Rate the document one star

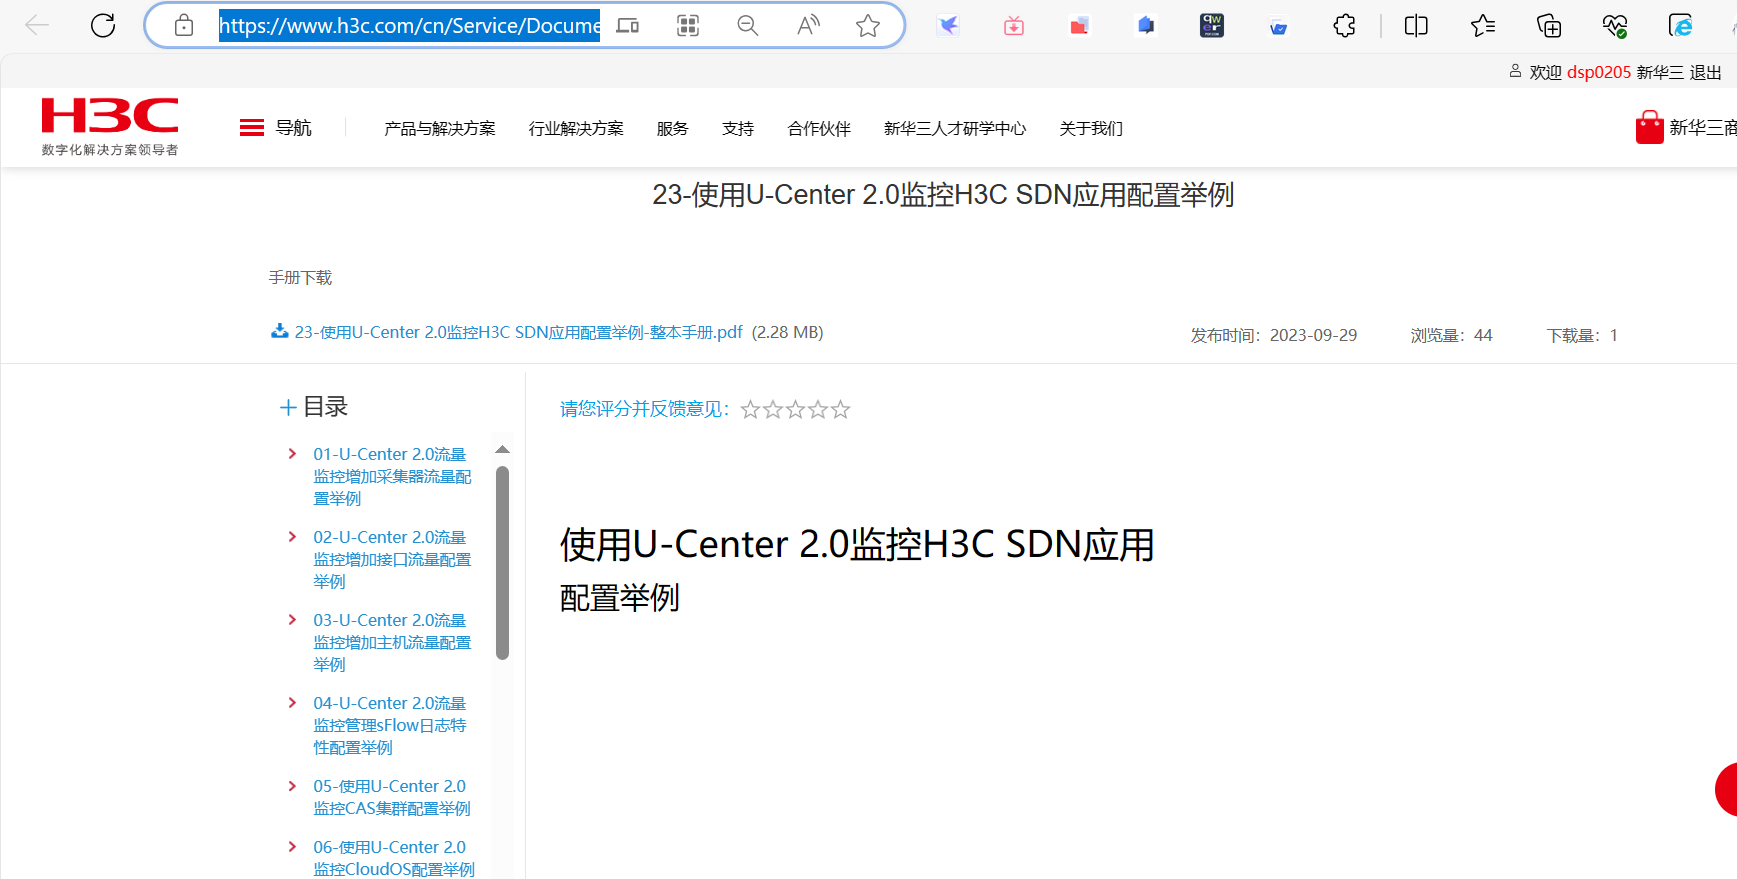(x=750, y=409)
